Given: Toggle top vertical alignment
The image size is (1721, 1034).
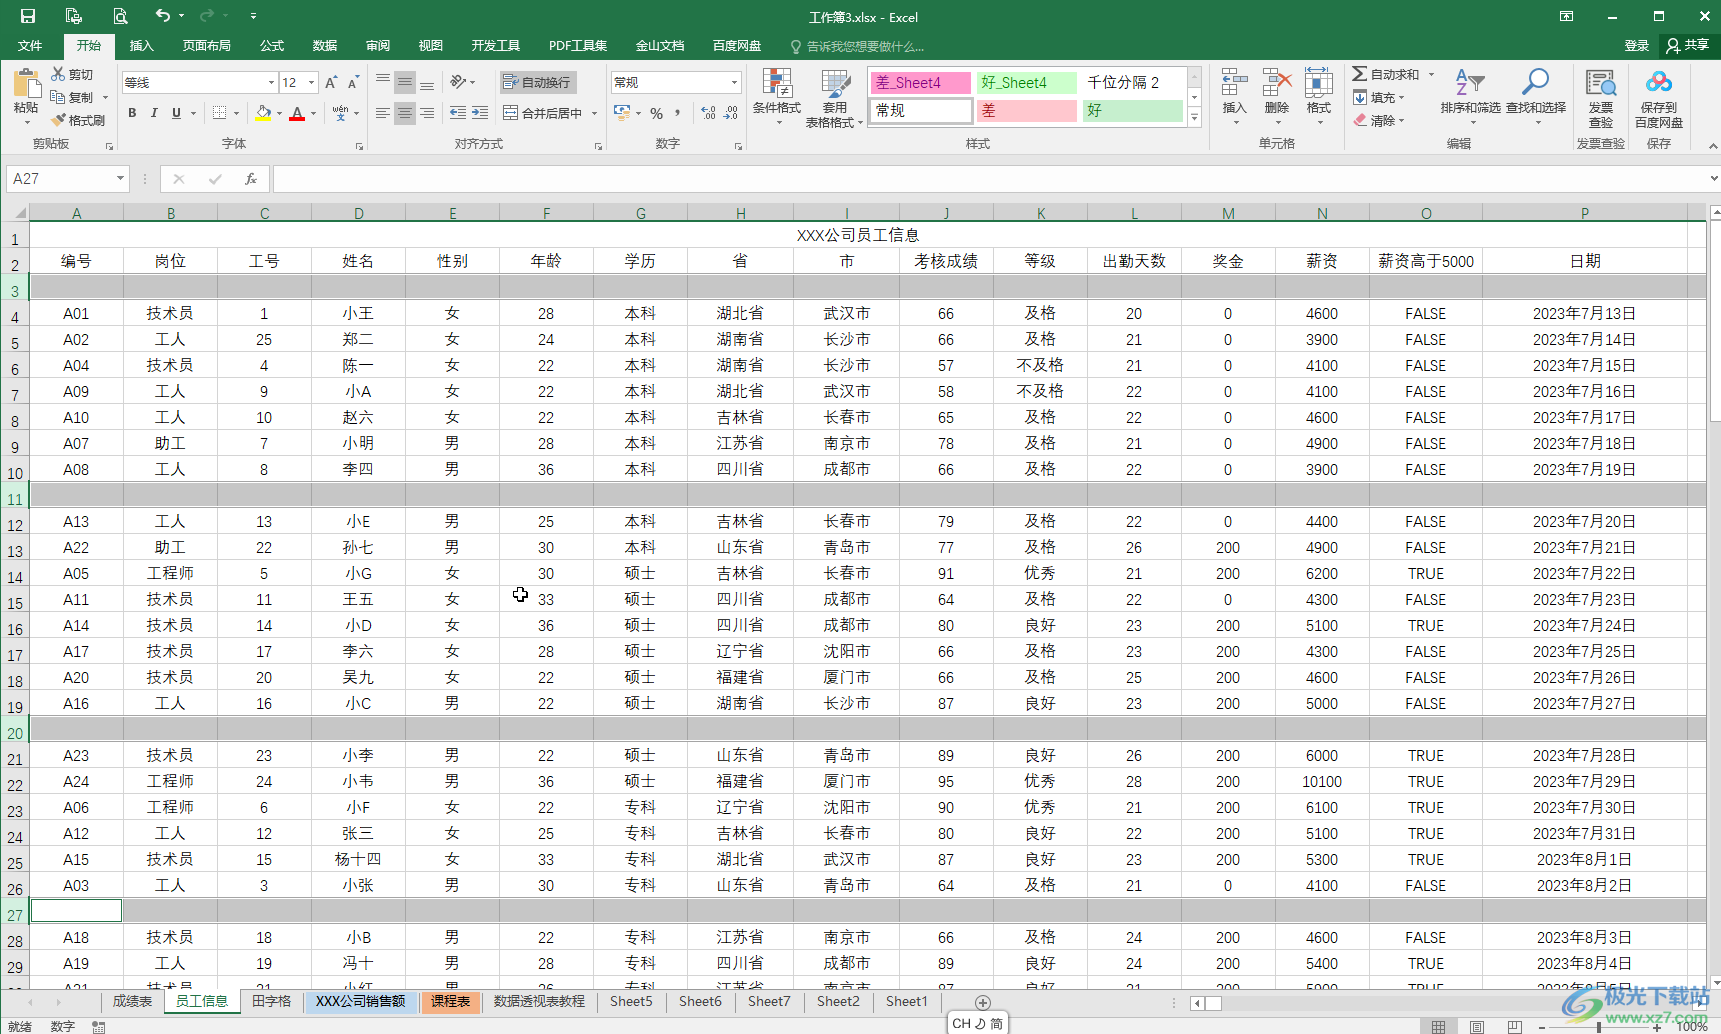Looking at the screenshot, I should tap(382, 82).
